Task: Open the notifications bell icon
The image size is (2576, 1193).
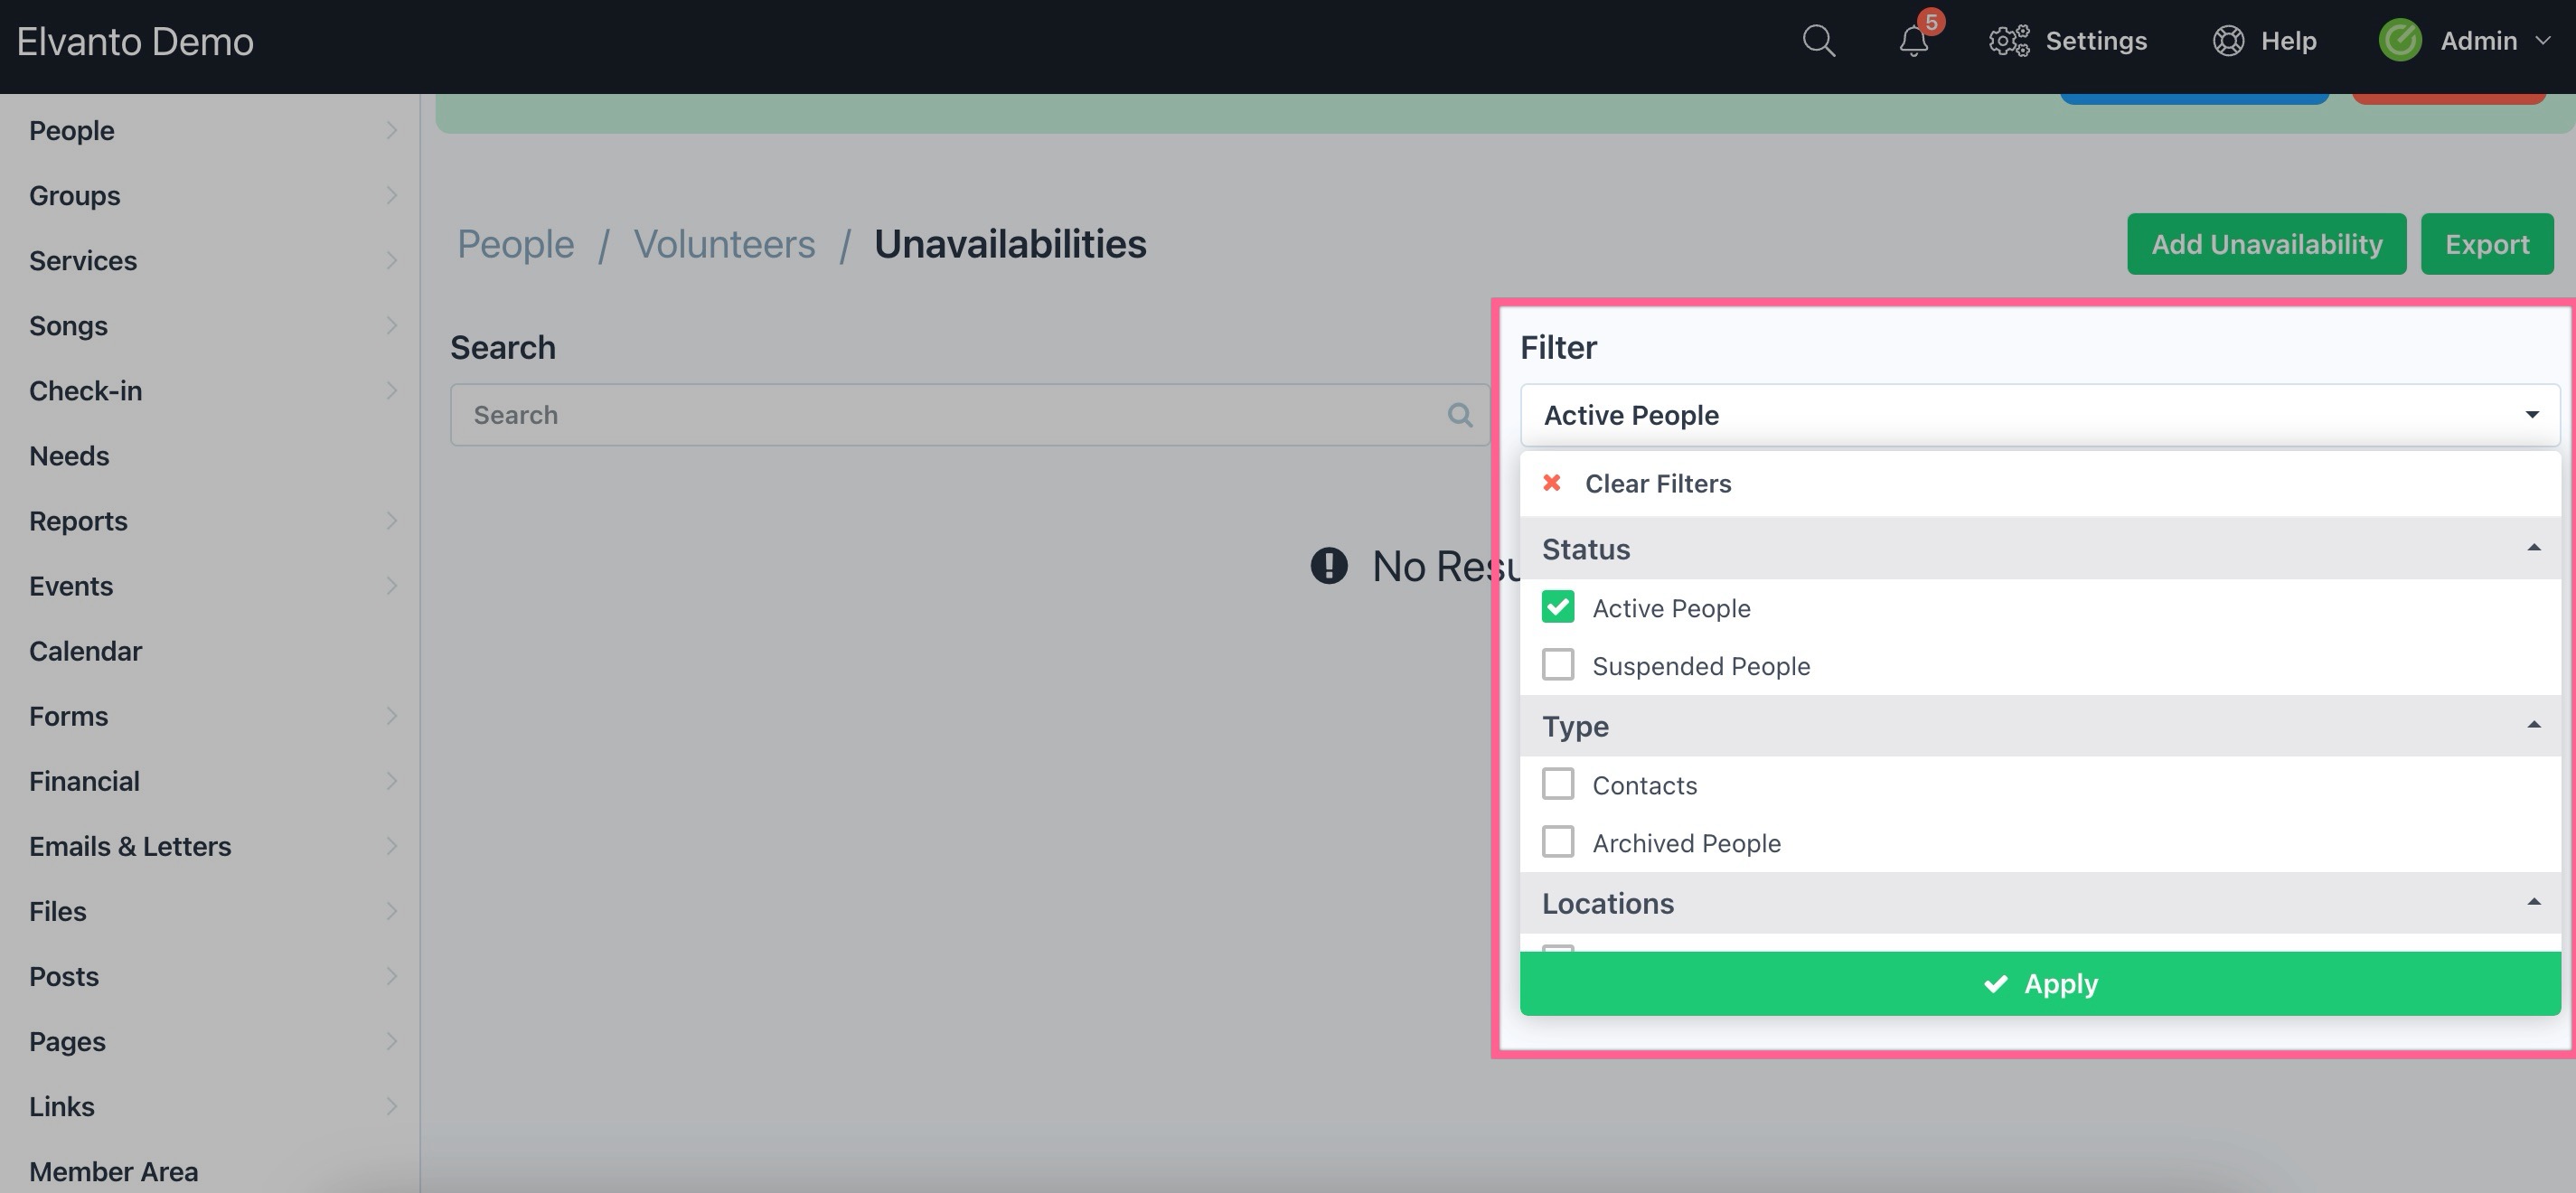Action: point(1913,41)
